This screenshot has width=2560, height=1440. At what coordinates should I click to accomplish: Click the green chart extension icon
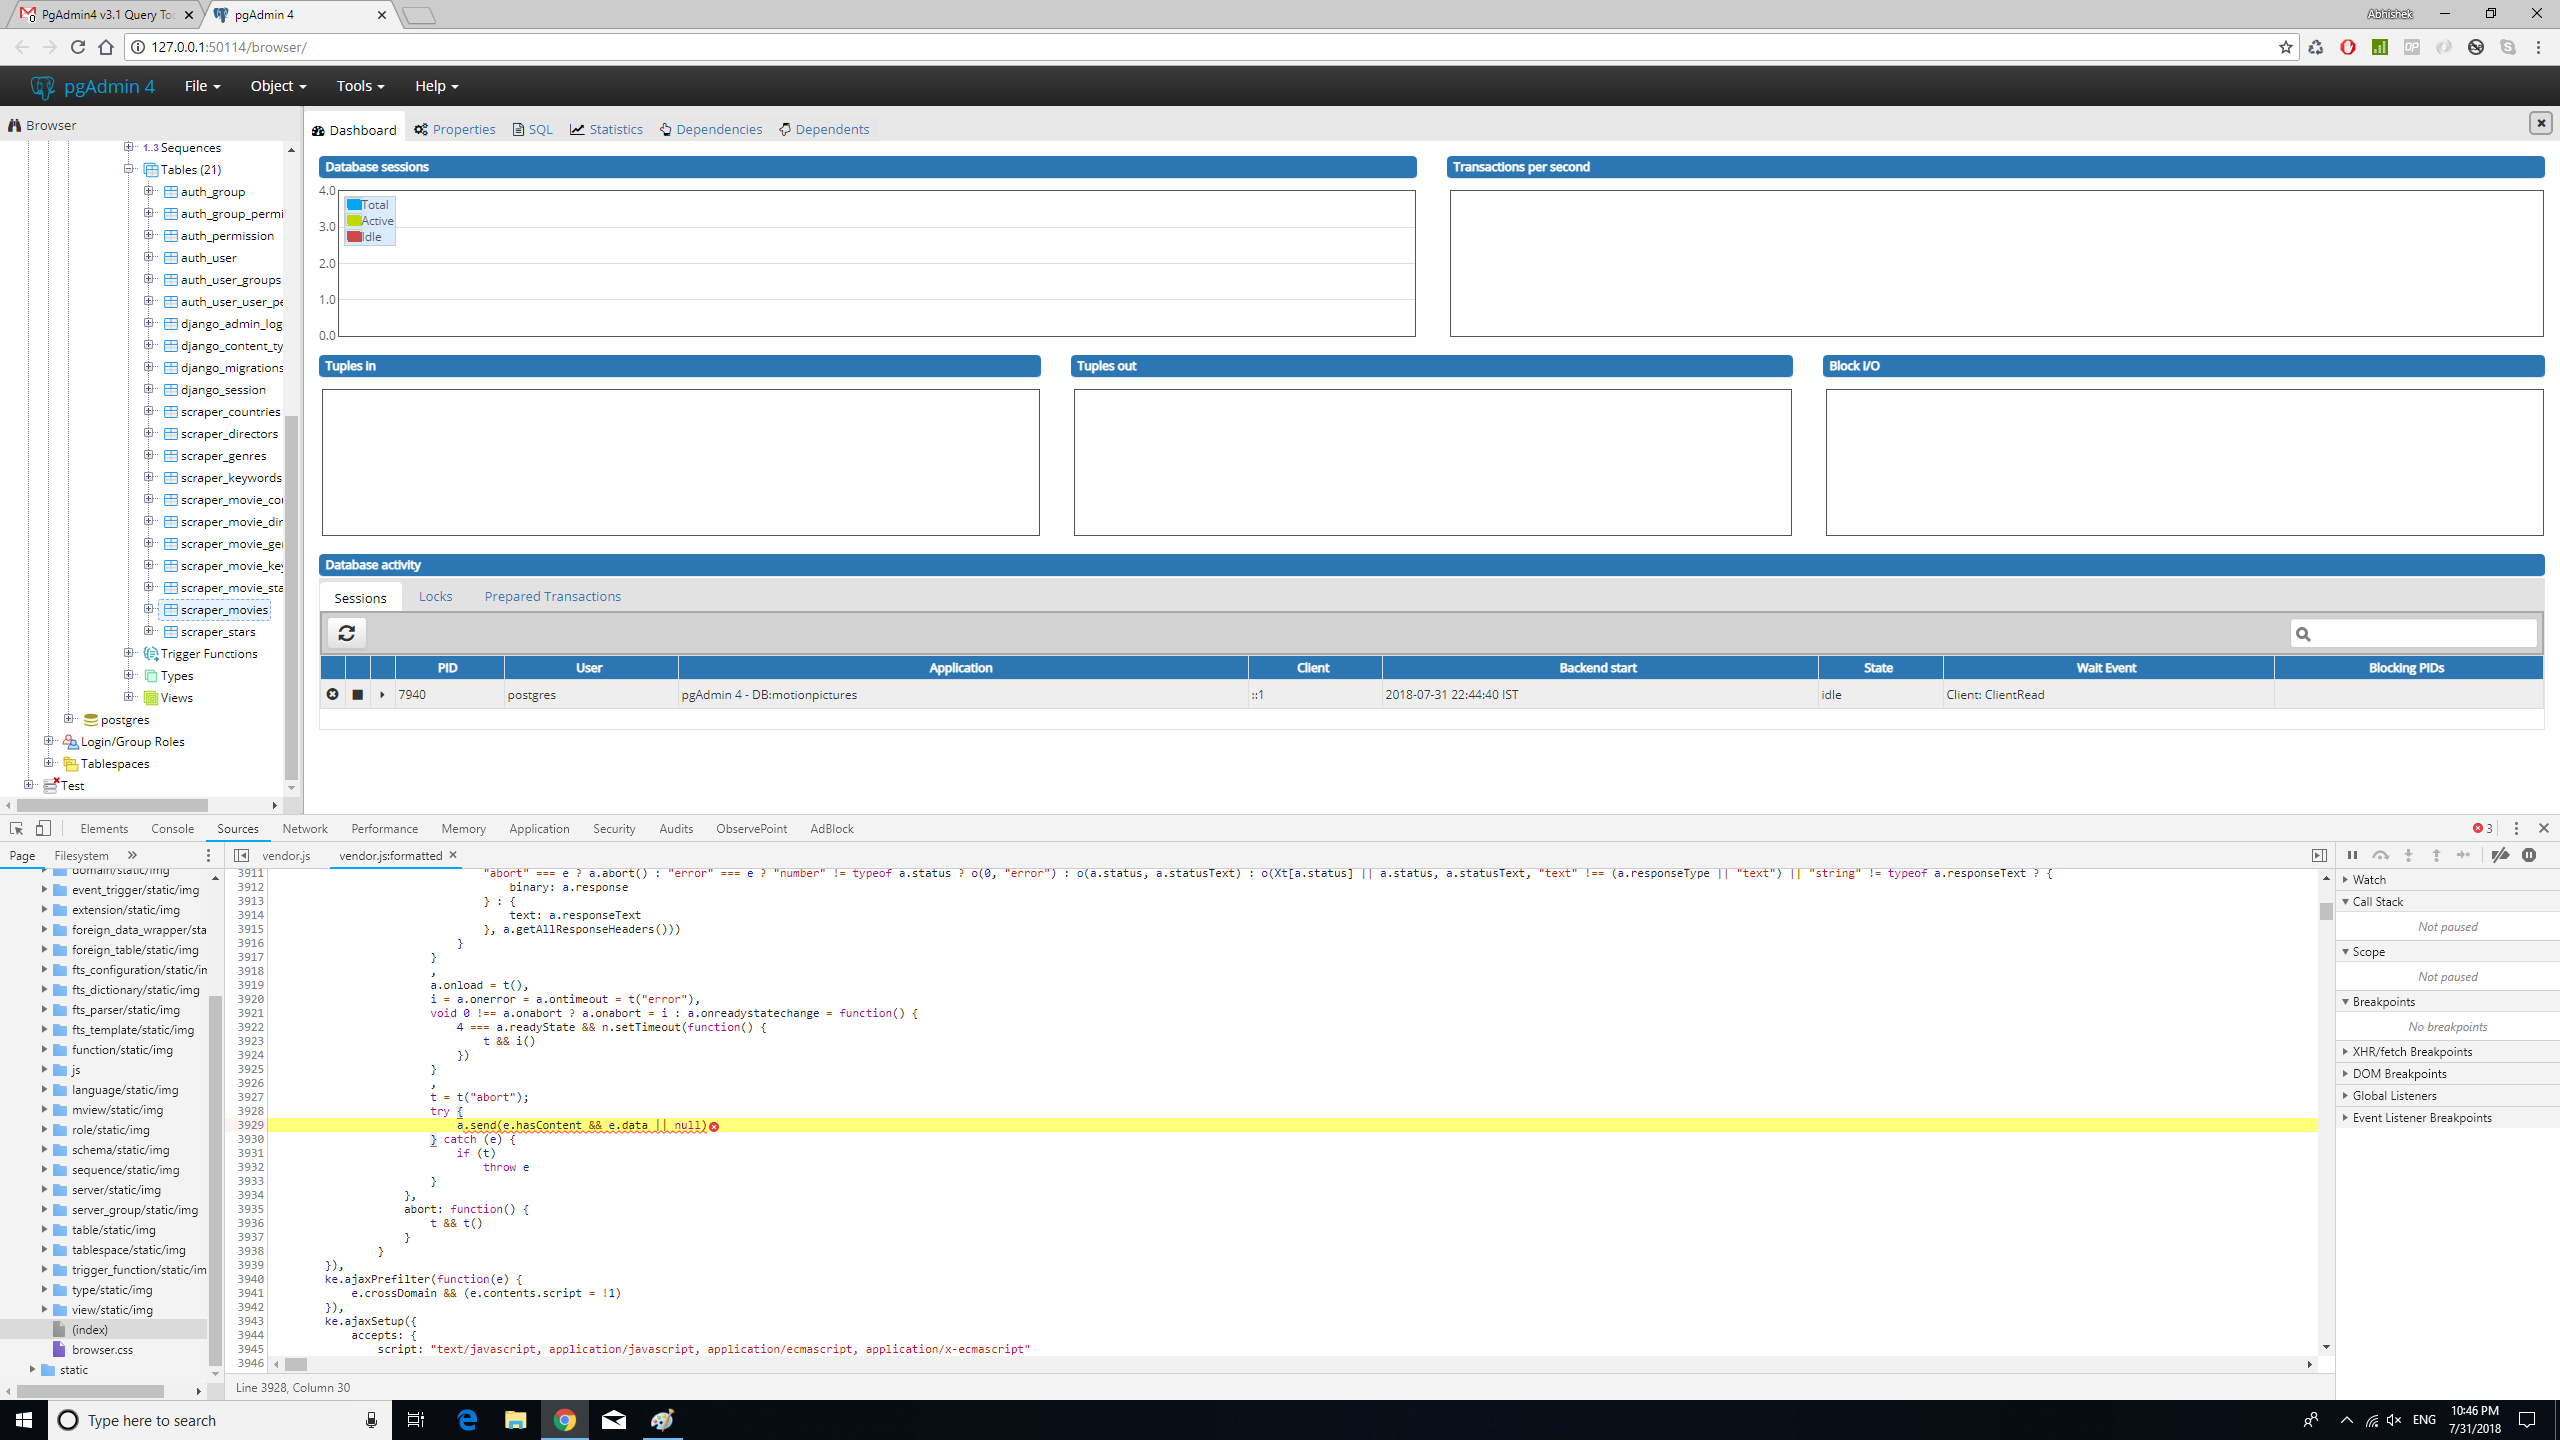click(2380, 47)
